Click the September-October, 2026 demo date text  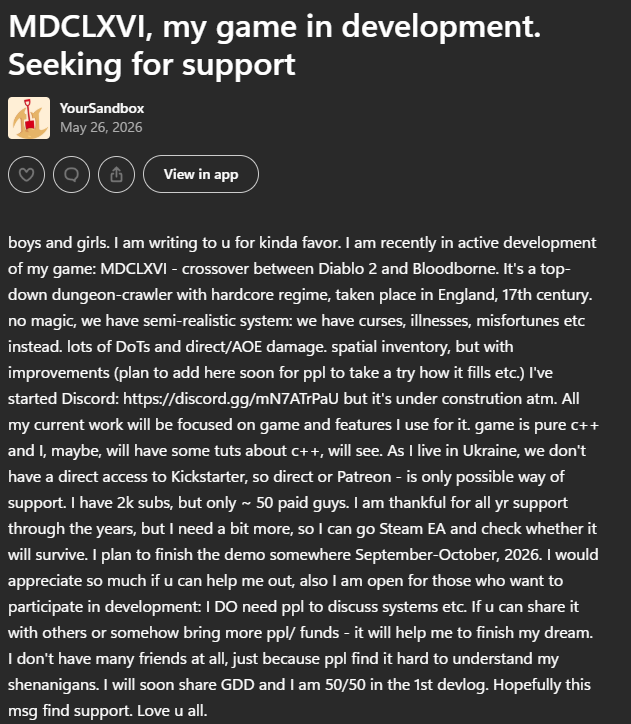click(x=448, y=555)
